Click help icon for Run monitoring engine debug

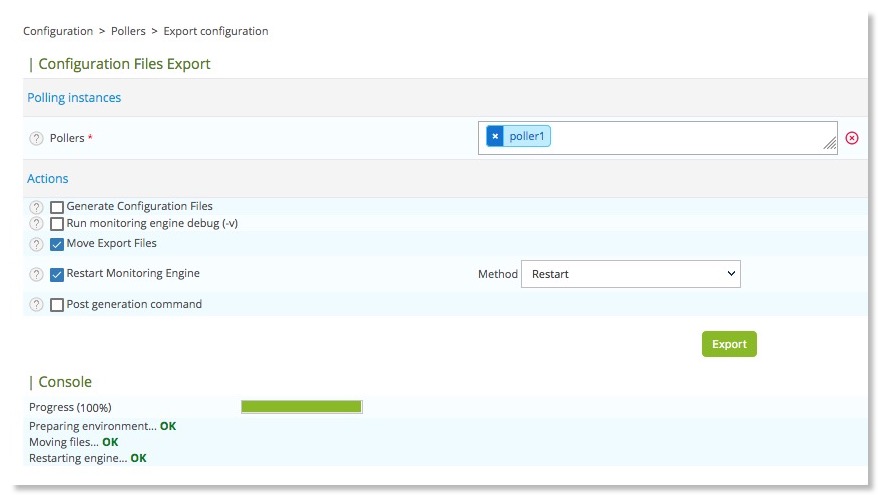(x=37, y=224)
